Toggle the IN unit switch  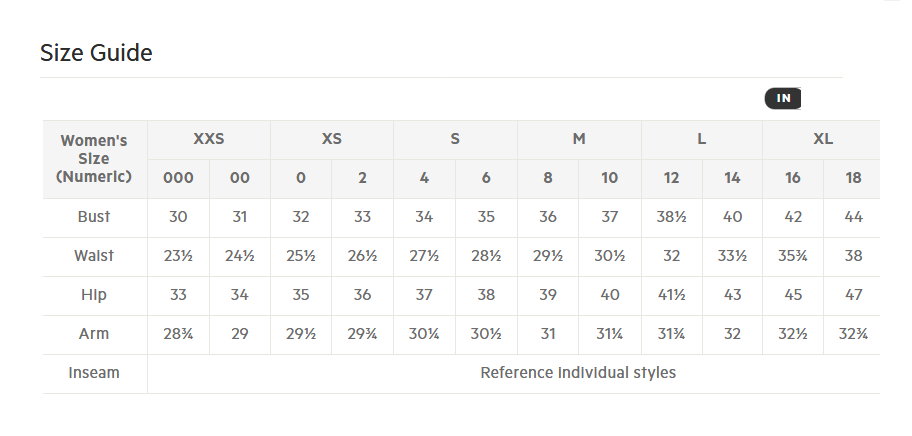pyautogui.click(x=783, y=98)
